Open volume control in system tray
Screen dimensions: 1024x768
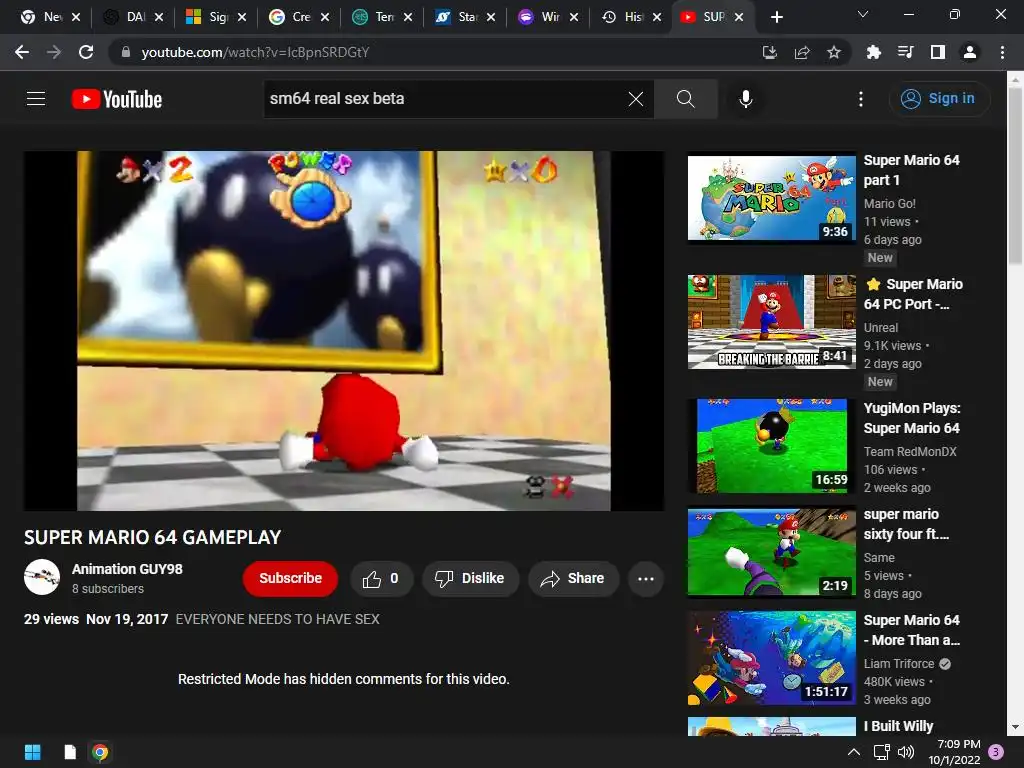pyautogui.click(x=906, y=752)
